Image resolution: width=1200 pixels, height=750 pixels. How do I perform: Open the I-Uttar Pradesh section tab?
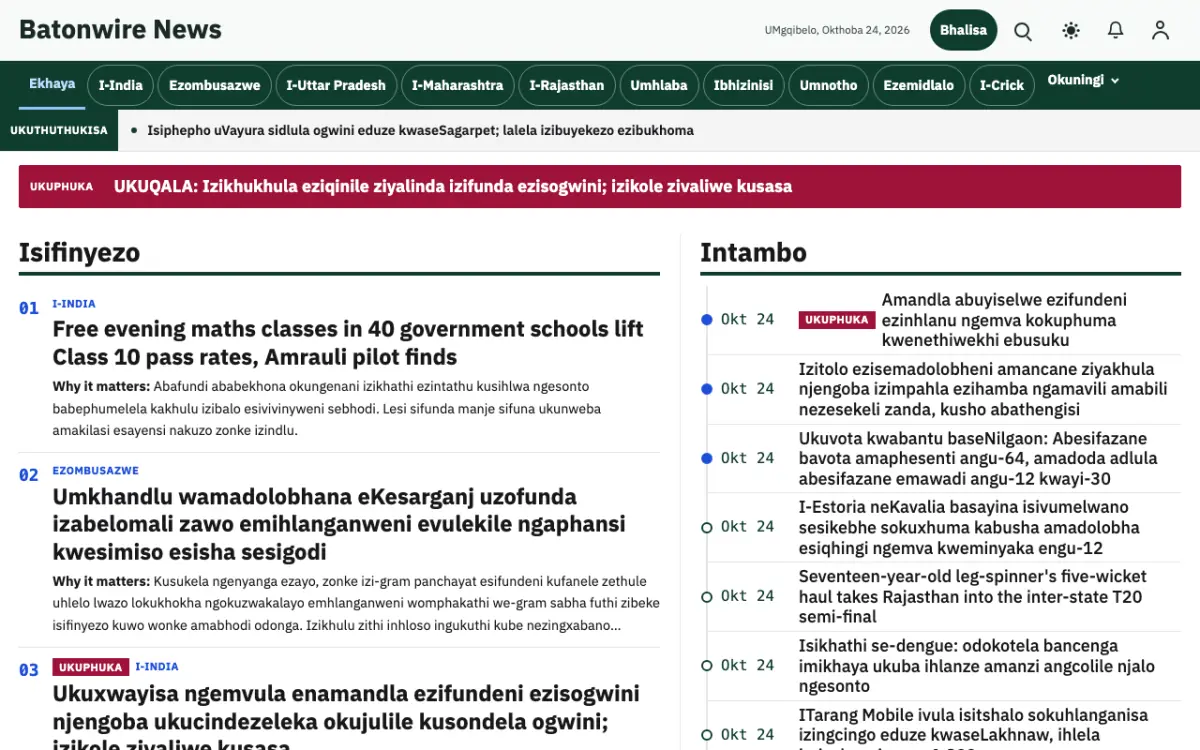[x=336, y=85]
